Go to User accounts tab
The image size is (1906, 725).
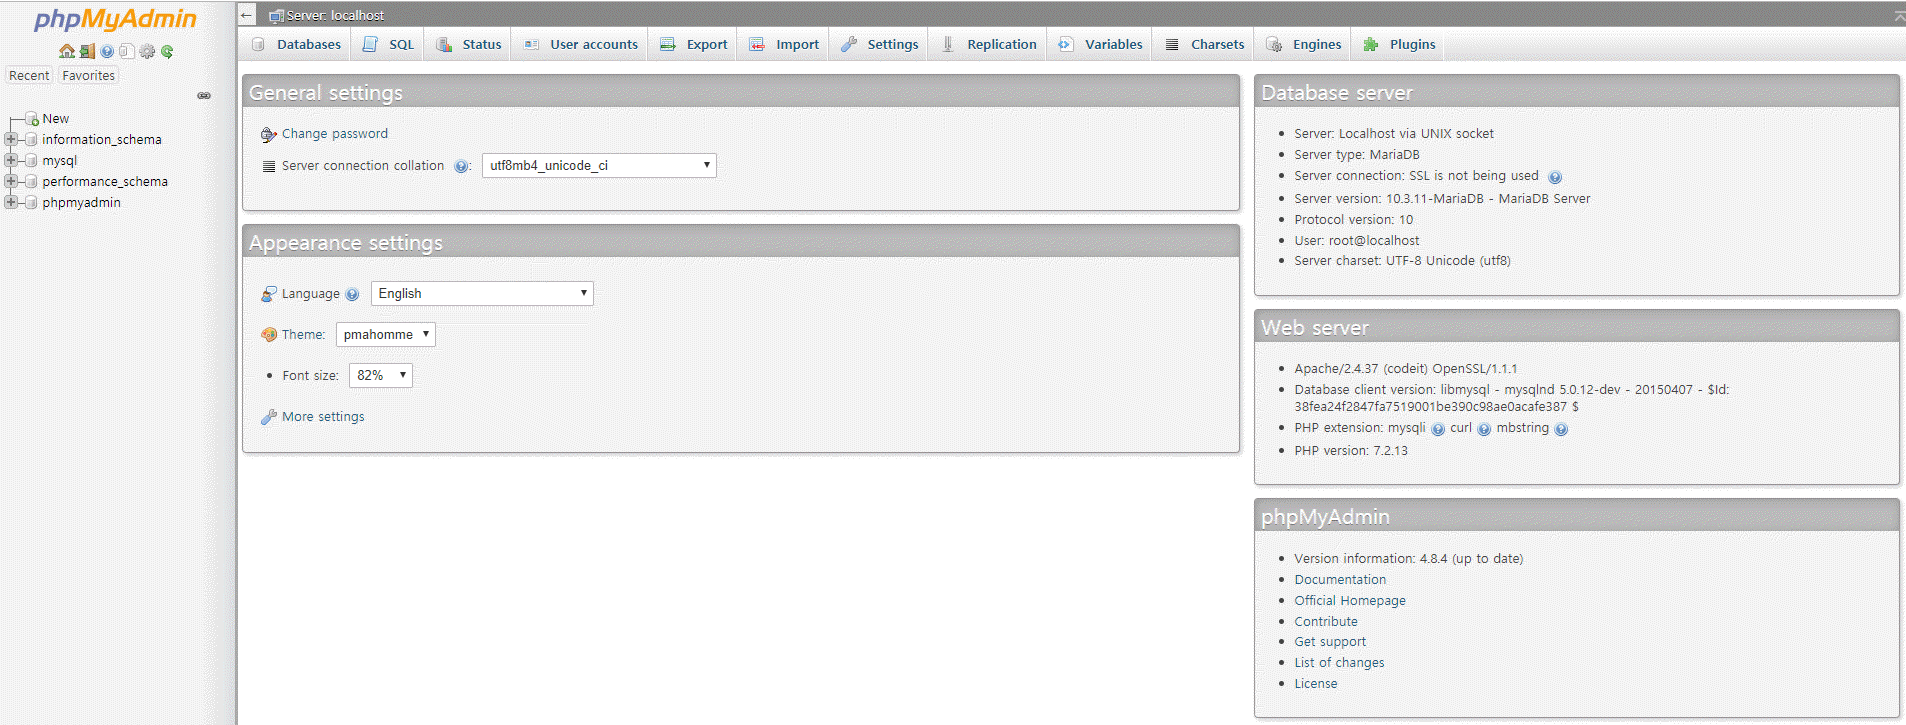(x=581, y=45)
